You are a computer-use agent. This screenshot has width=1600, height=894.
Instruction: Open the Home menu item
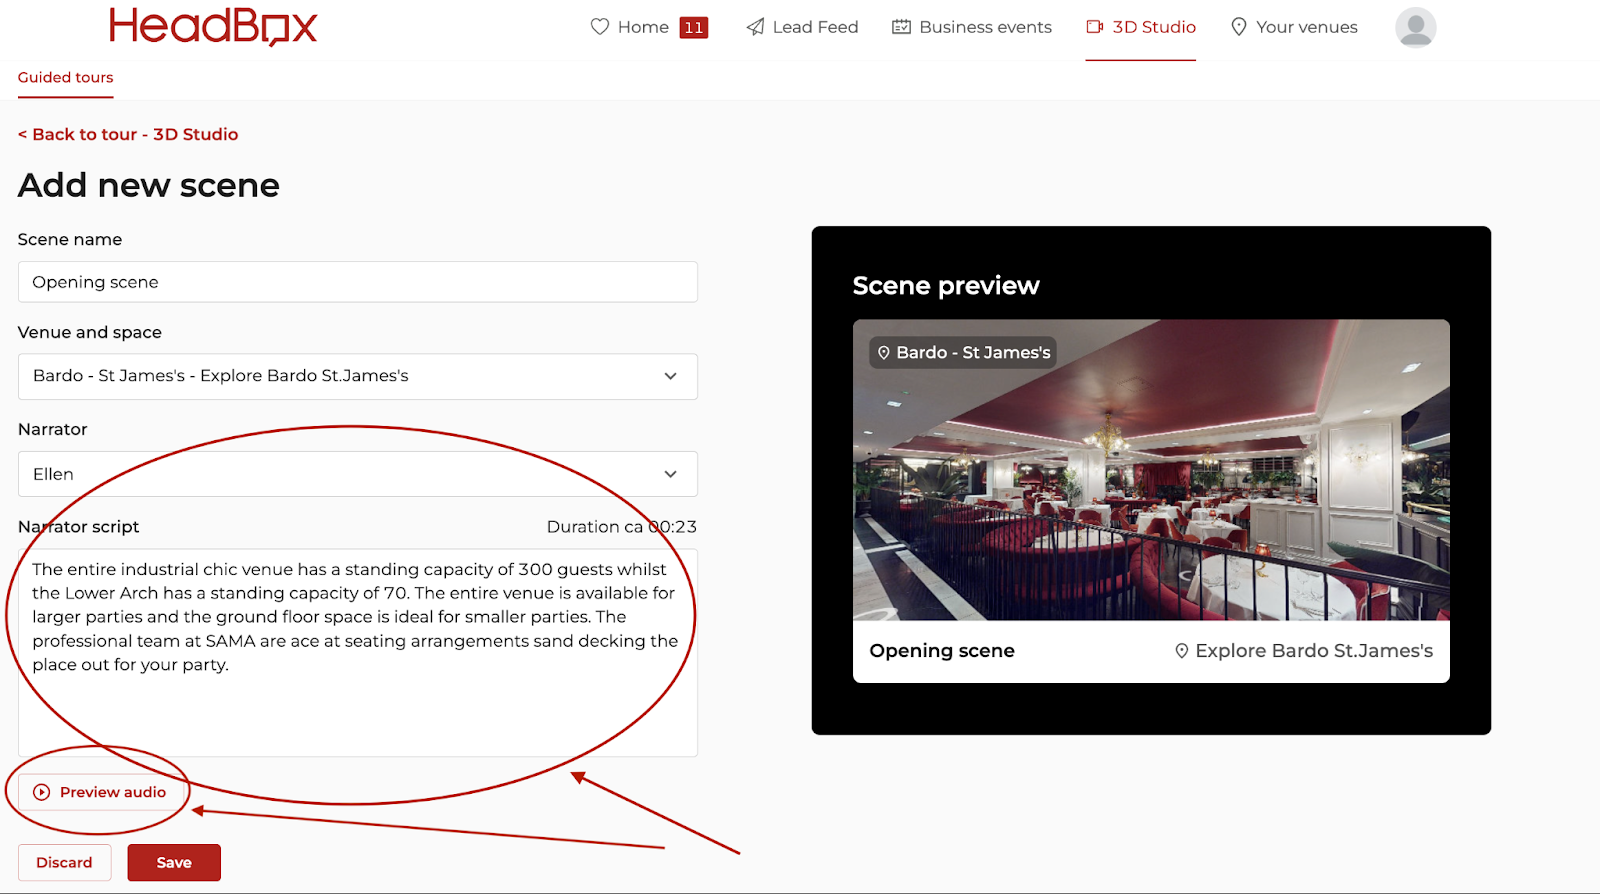coord(643,27)
